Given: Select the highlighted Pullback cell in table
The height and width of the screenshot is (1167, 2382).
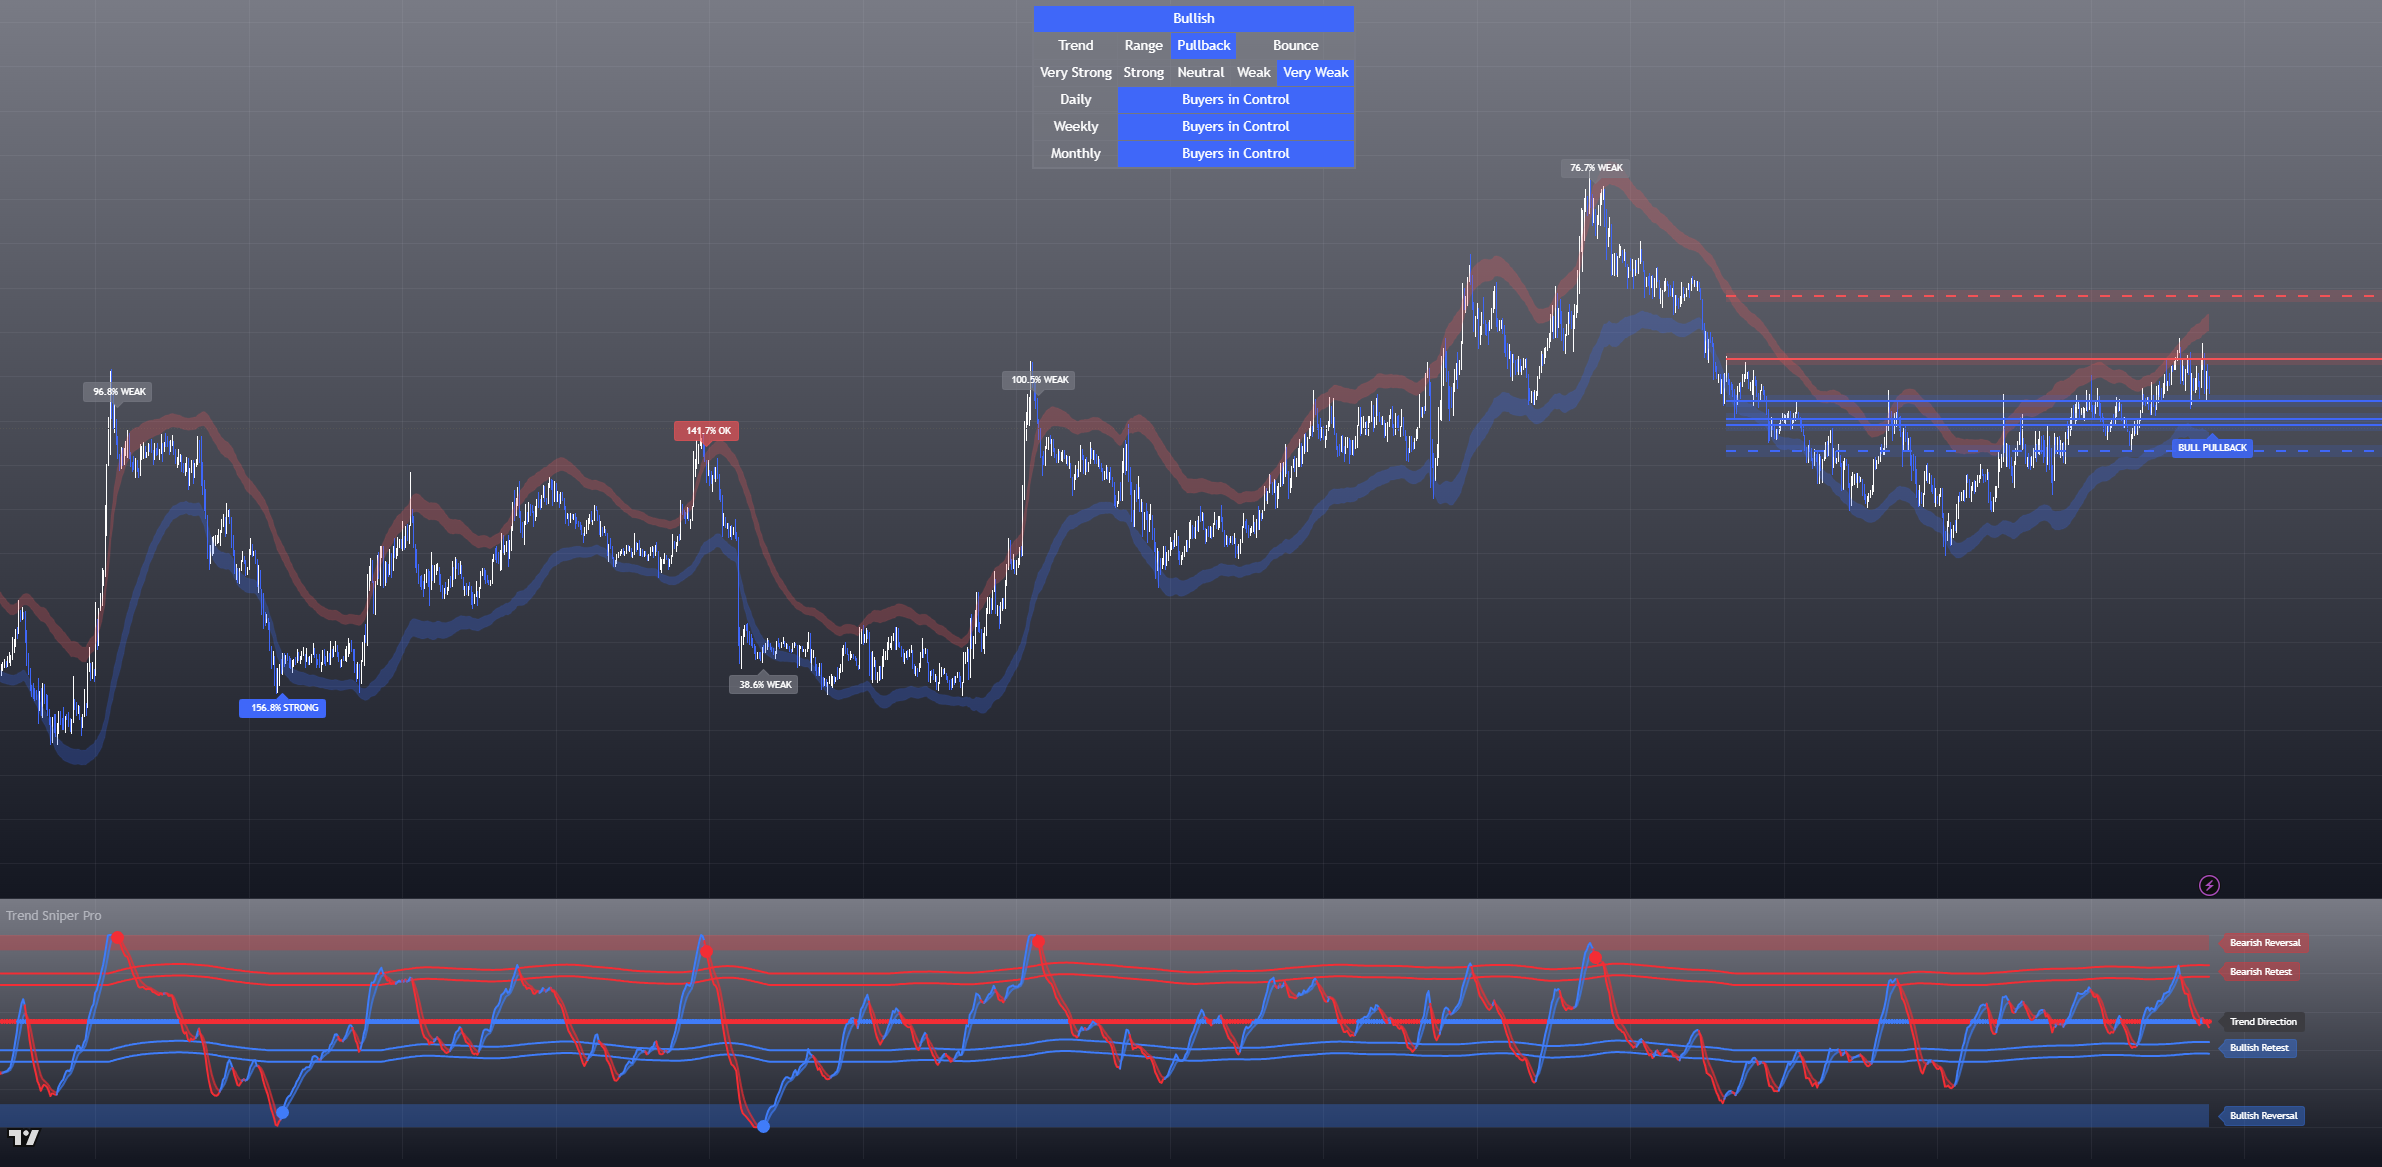Looking at the screenshot, I should coord(1203,46).
